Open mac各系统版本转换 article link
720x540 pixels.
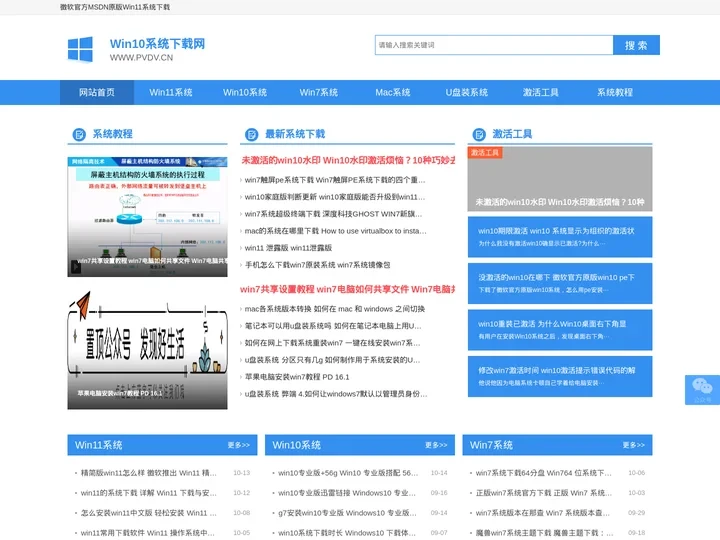(x=334, y=309)
